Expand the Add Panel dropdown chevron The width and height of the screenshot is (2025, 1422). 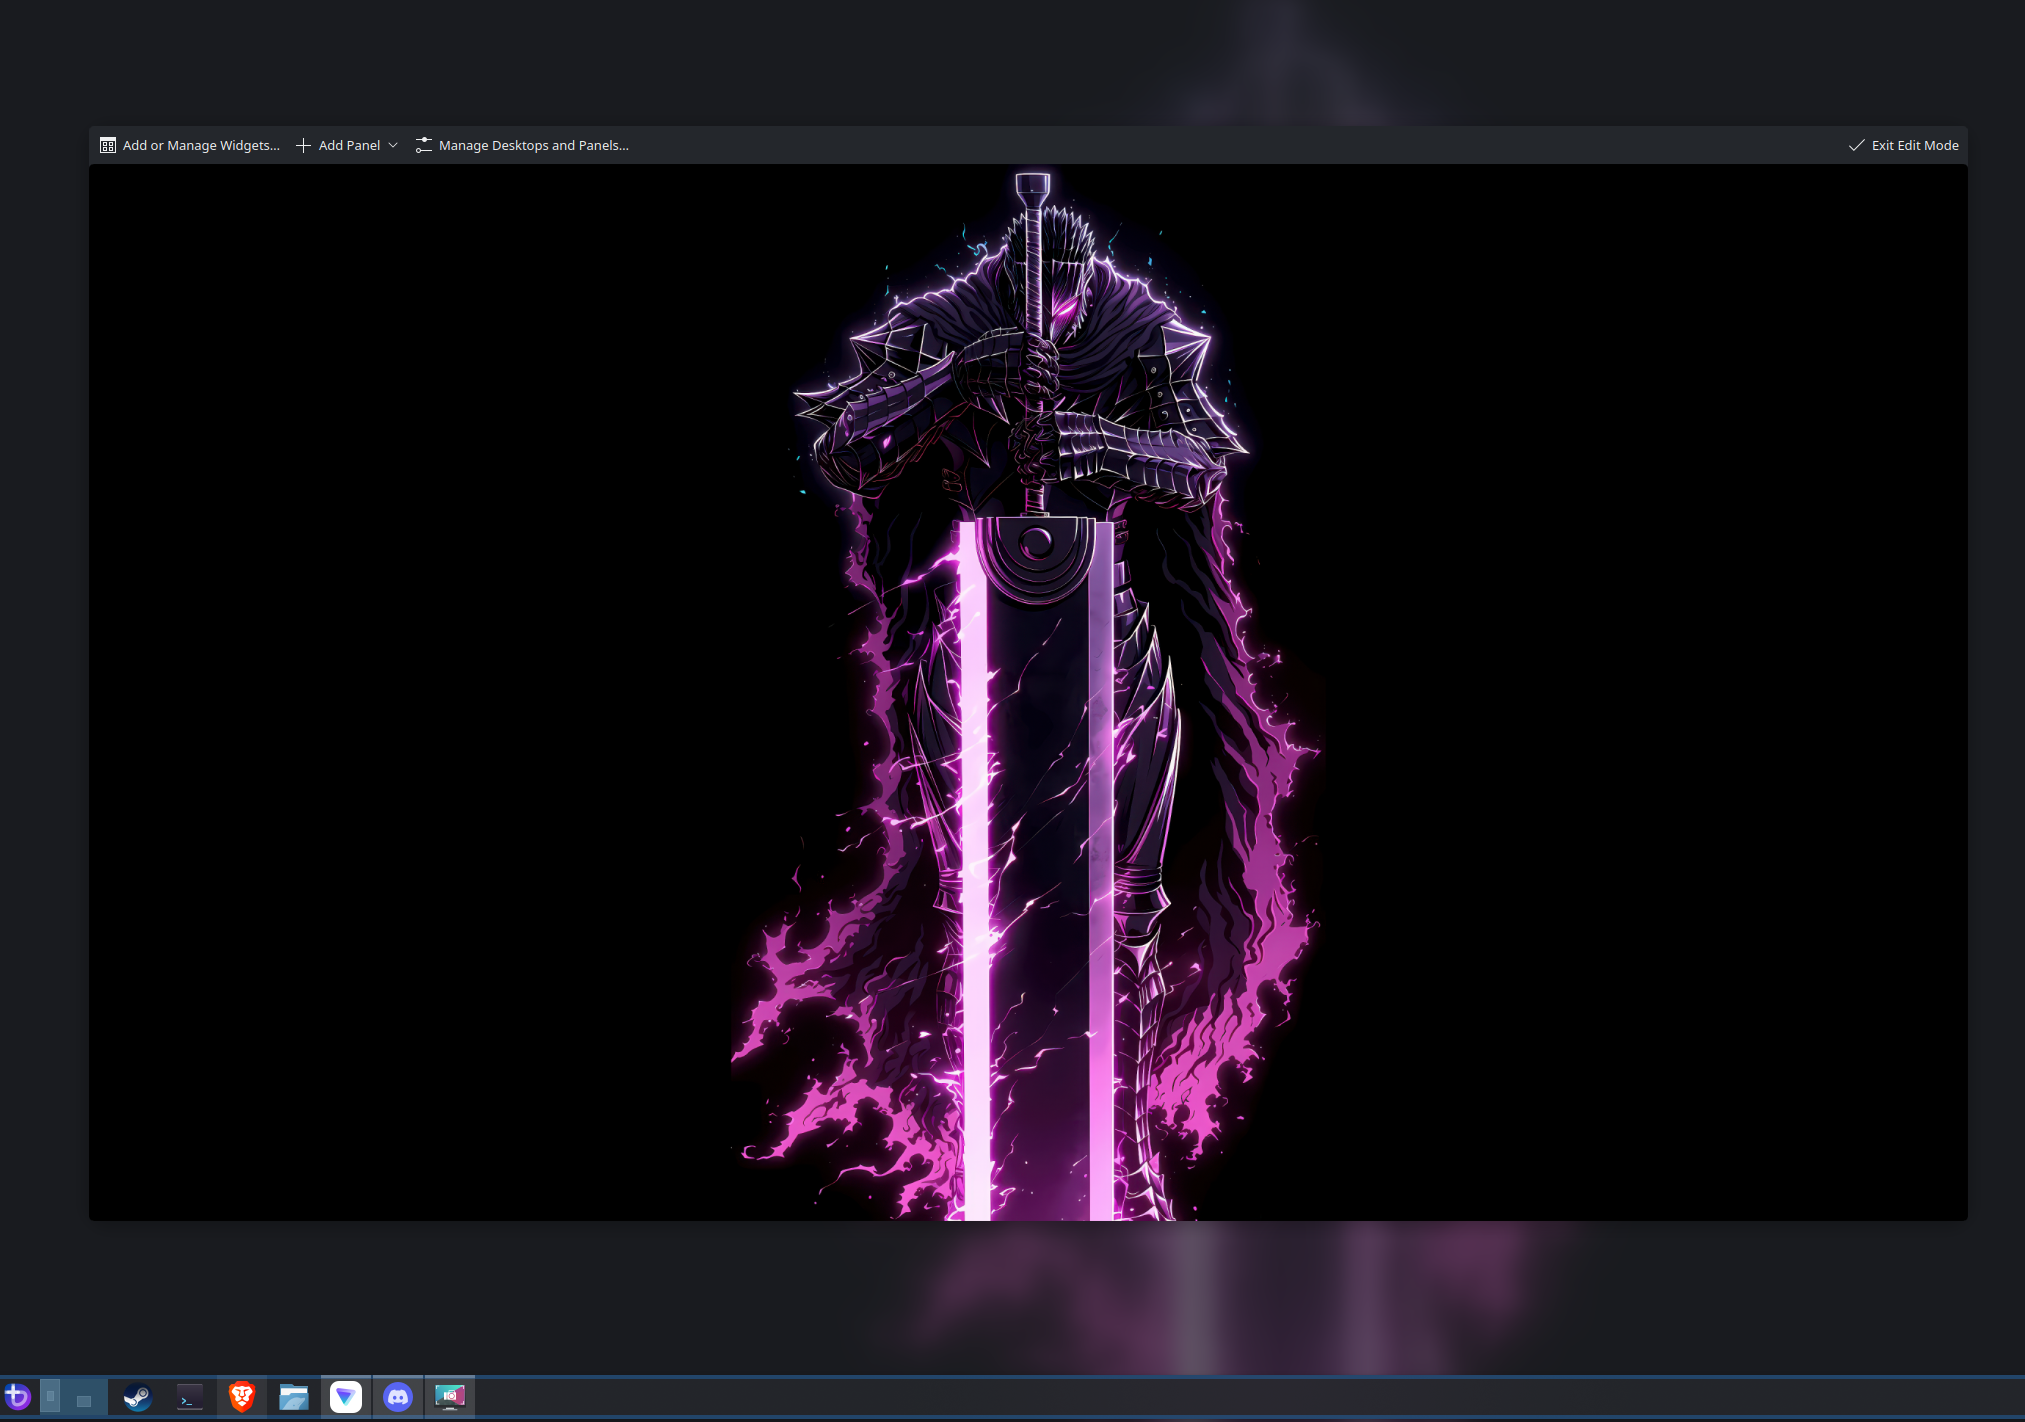(393, 145)
